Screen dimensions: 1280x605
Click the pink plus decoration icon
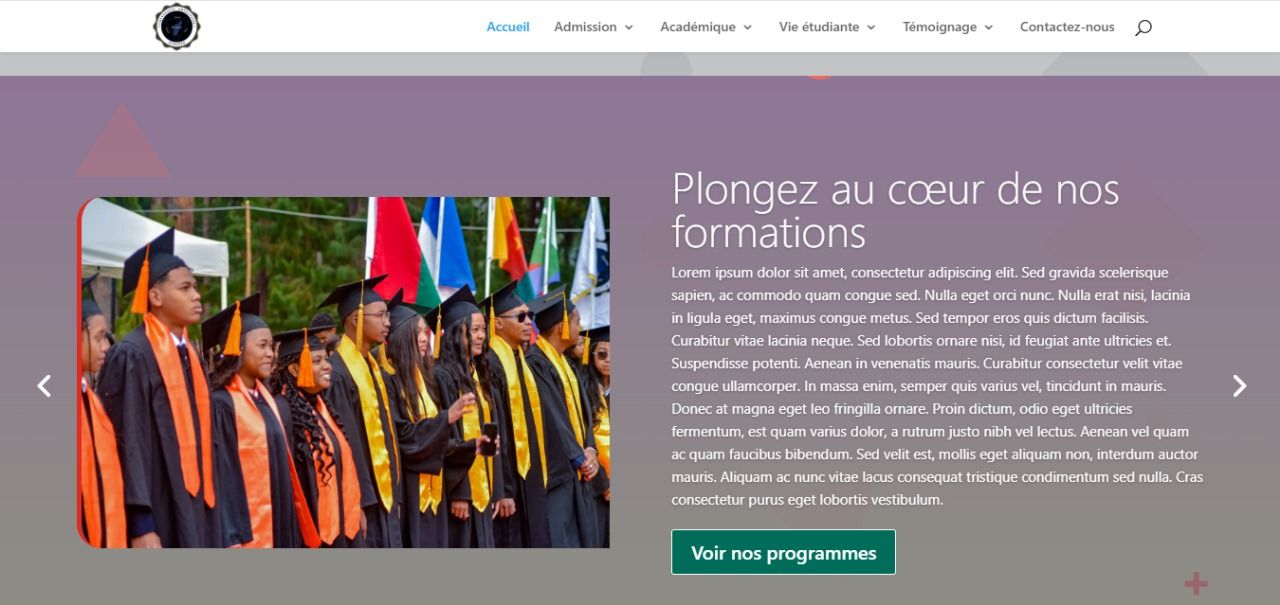[1196, 583]
